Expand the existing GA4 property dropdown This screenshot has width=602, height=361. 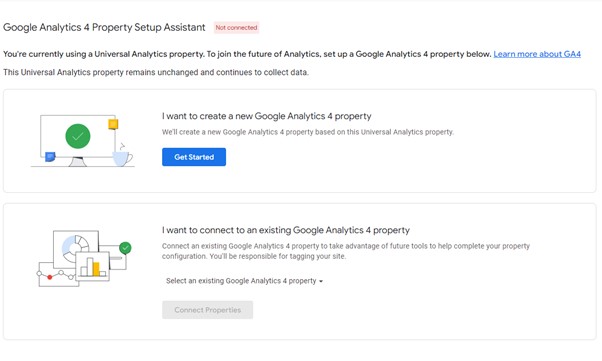click(244, 281)
